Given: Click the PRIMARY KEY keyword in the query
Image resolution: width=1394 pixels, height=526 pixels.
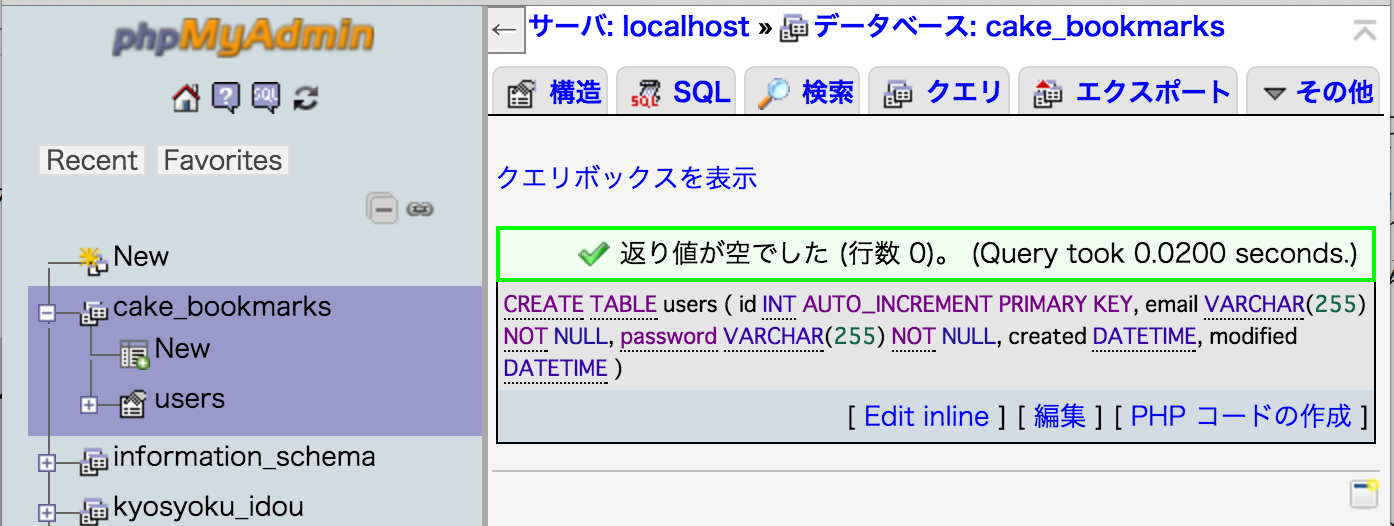Looking at the screenshot, I should [x=1064, y=305].
